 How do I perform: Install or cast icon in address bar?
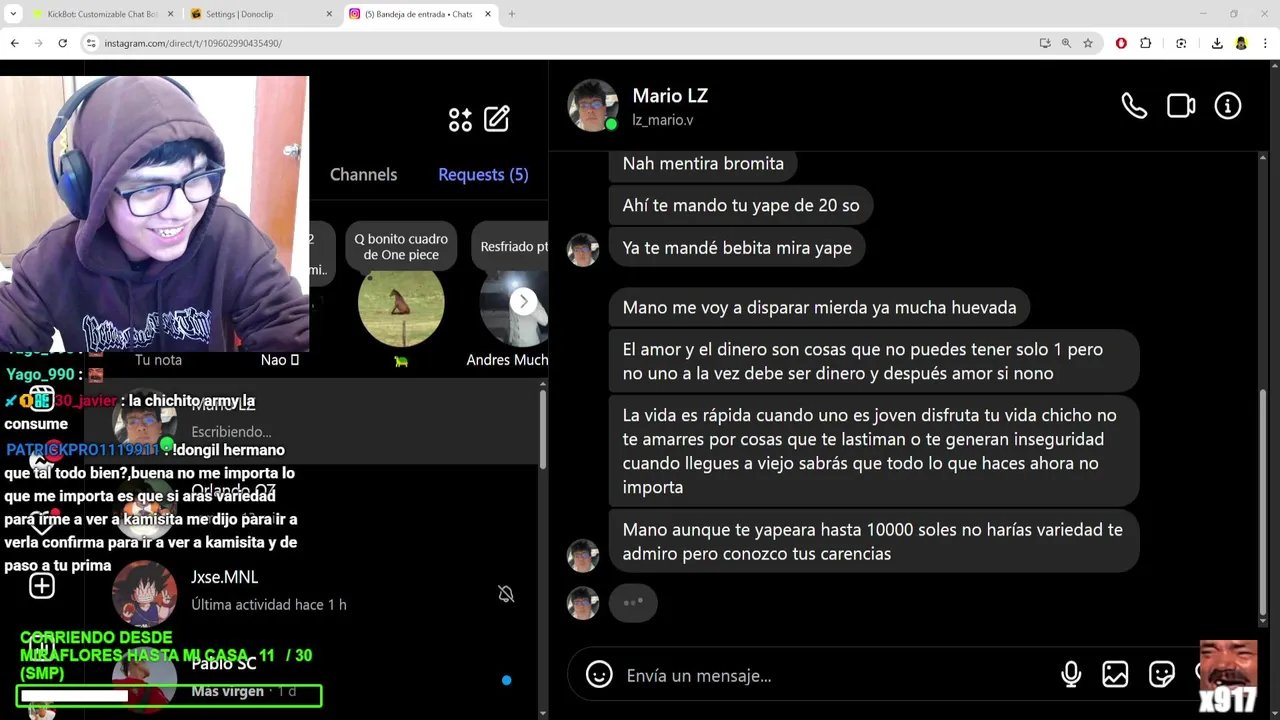1045,43
